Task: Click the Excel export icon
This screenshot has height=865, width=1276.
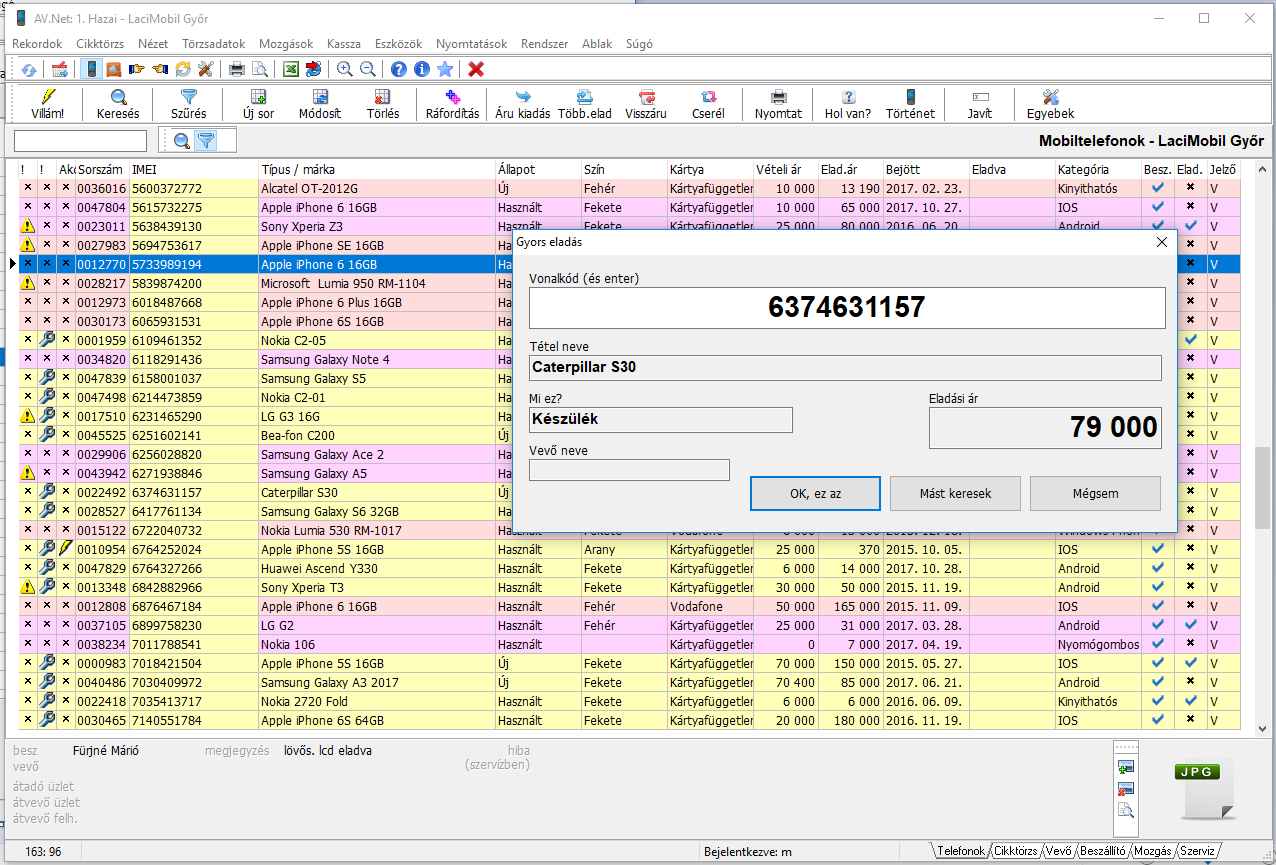Action: tap(290, 69)
